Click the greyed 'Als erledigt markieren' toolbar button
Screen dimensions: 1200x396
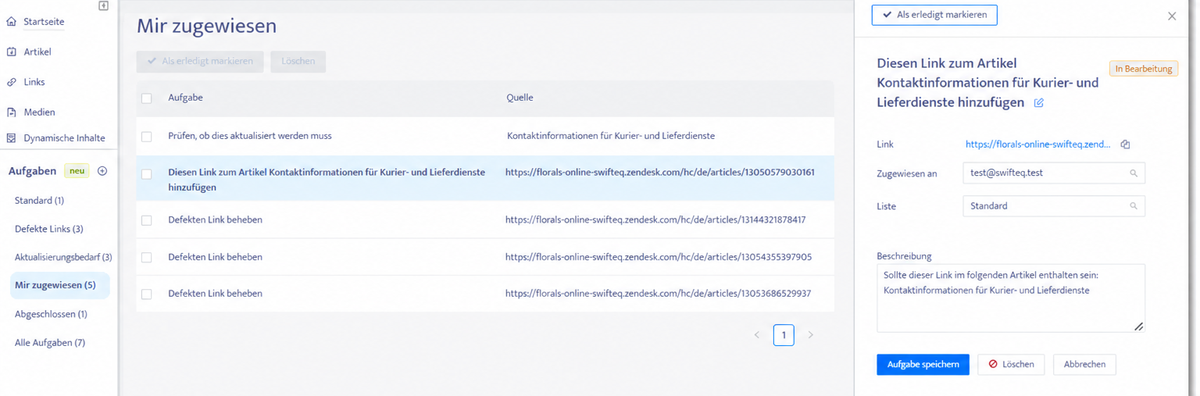point(200,61)
